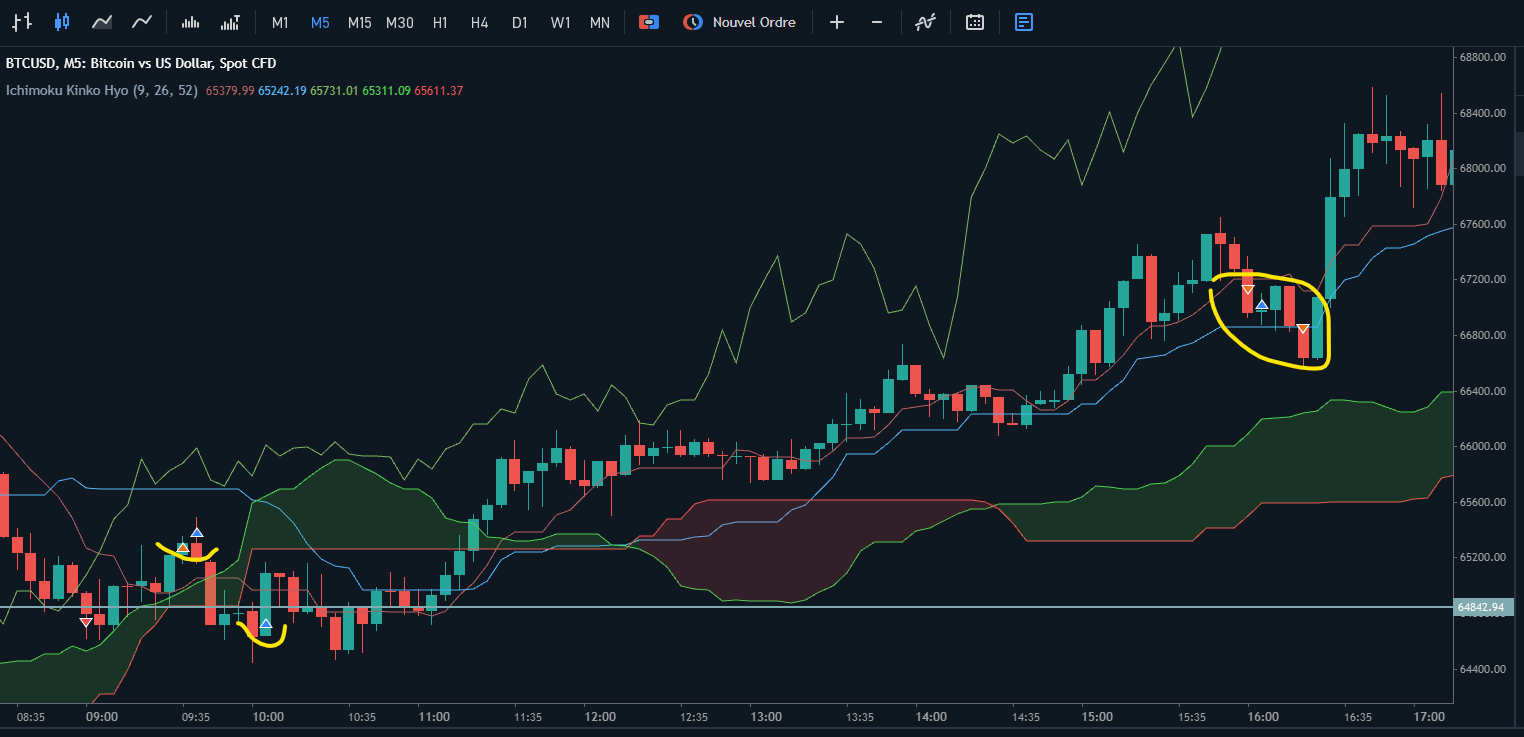The height and width of the screenshot is (737, 1524).
Task: Select the M15 timeframe
Action: tap(359, 22)
